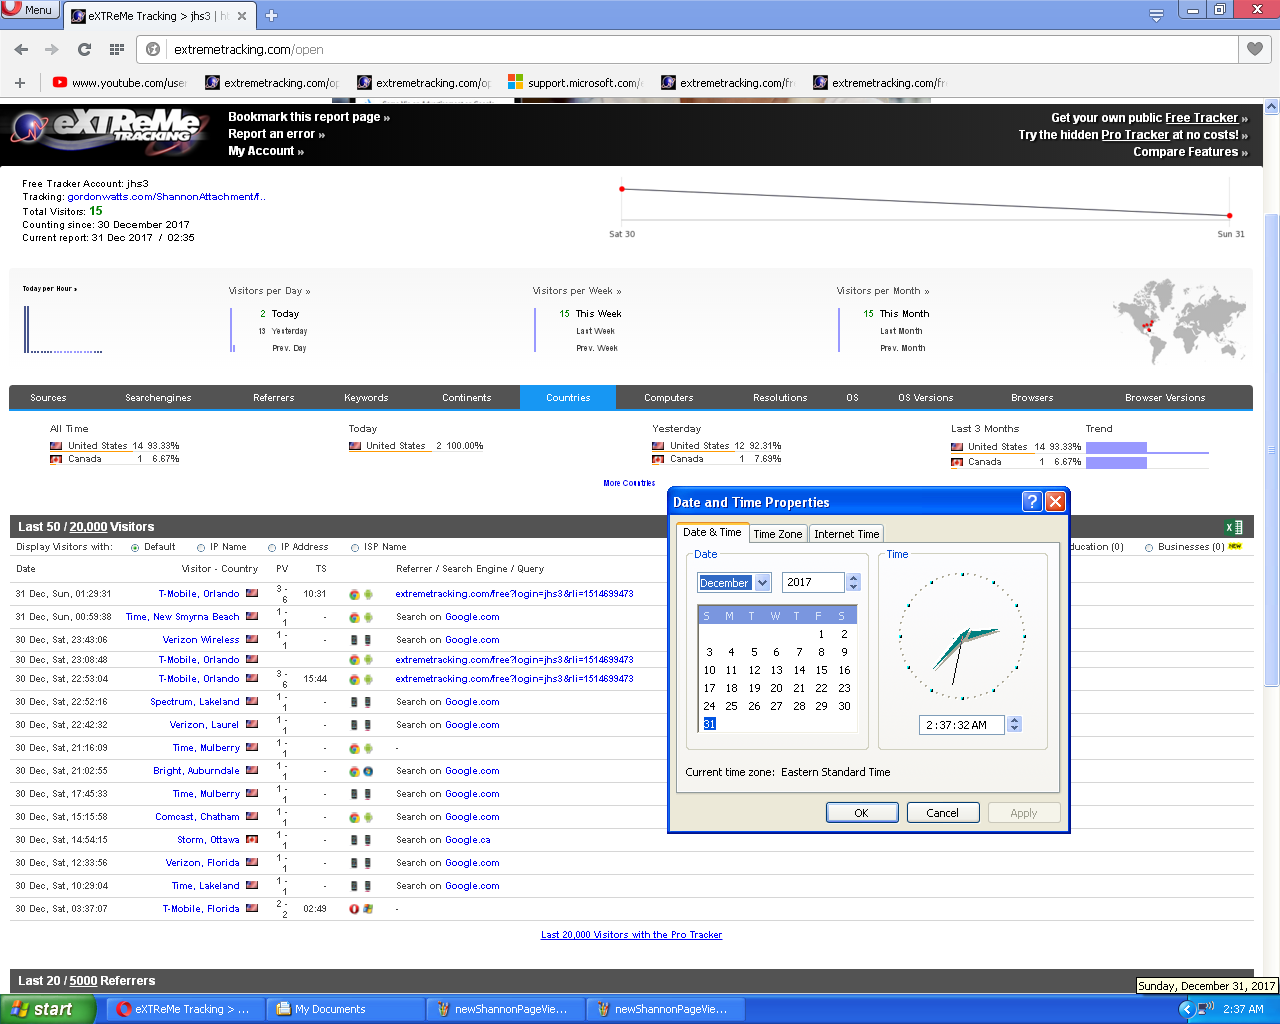Click the browser back arrow
The height and width of the screenshot is (1024, 1280).
coord(21,49)
